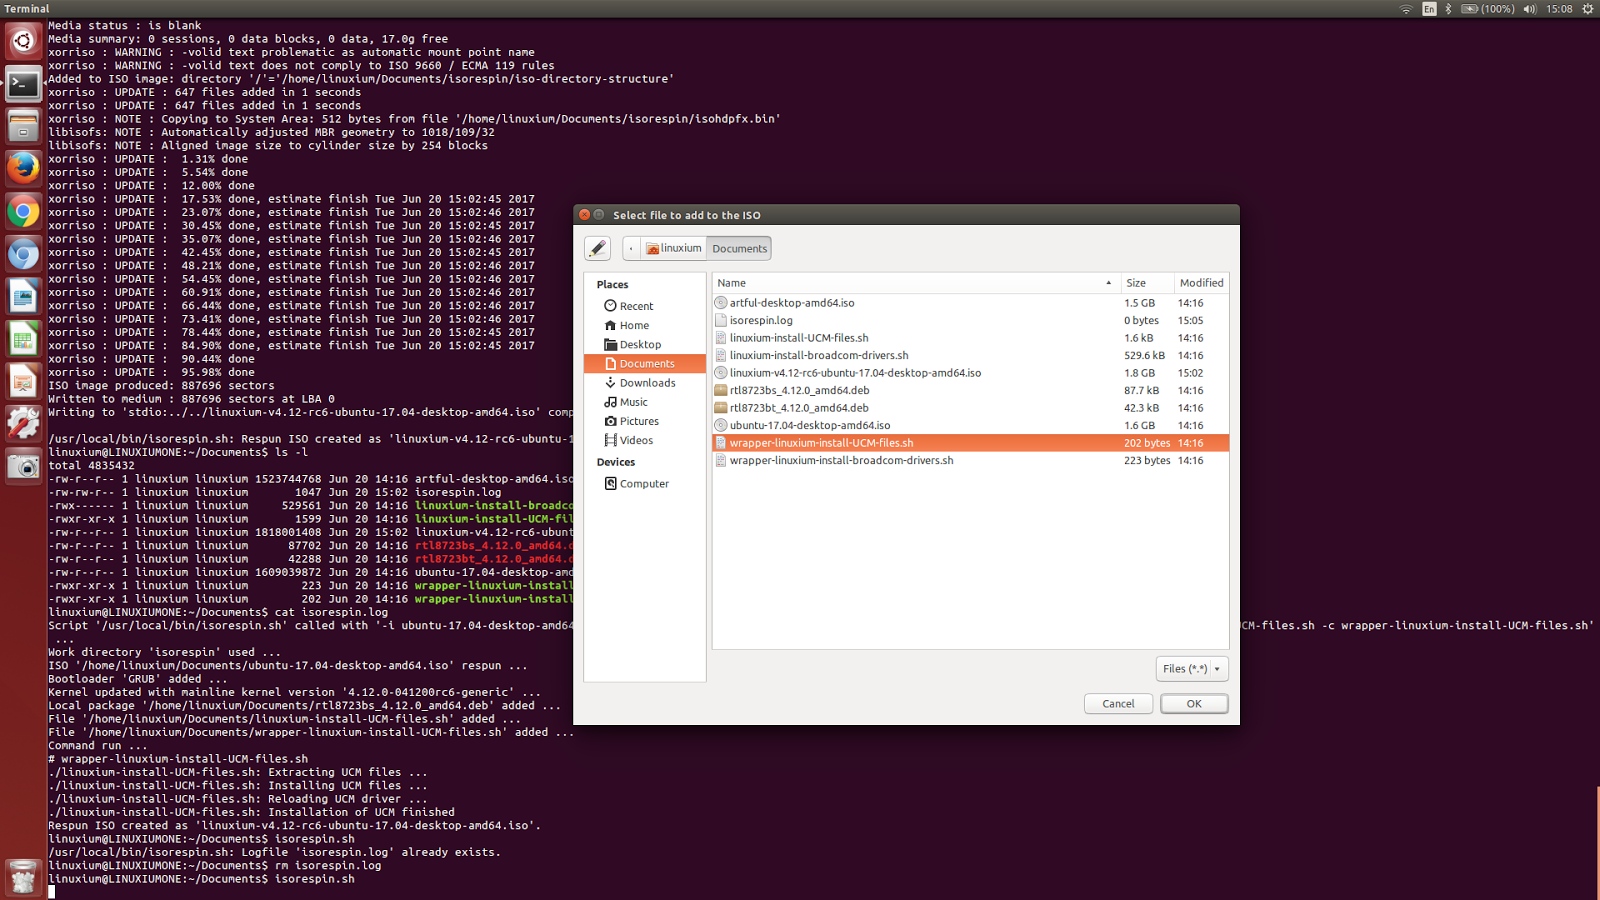Open Downloads in the Places sidebar
This screenshot has width=1600, height=900.
(647, 383)
